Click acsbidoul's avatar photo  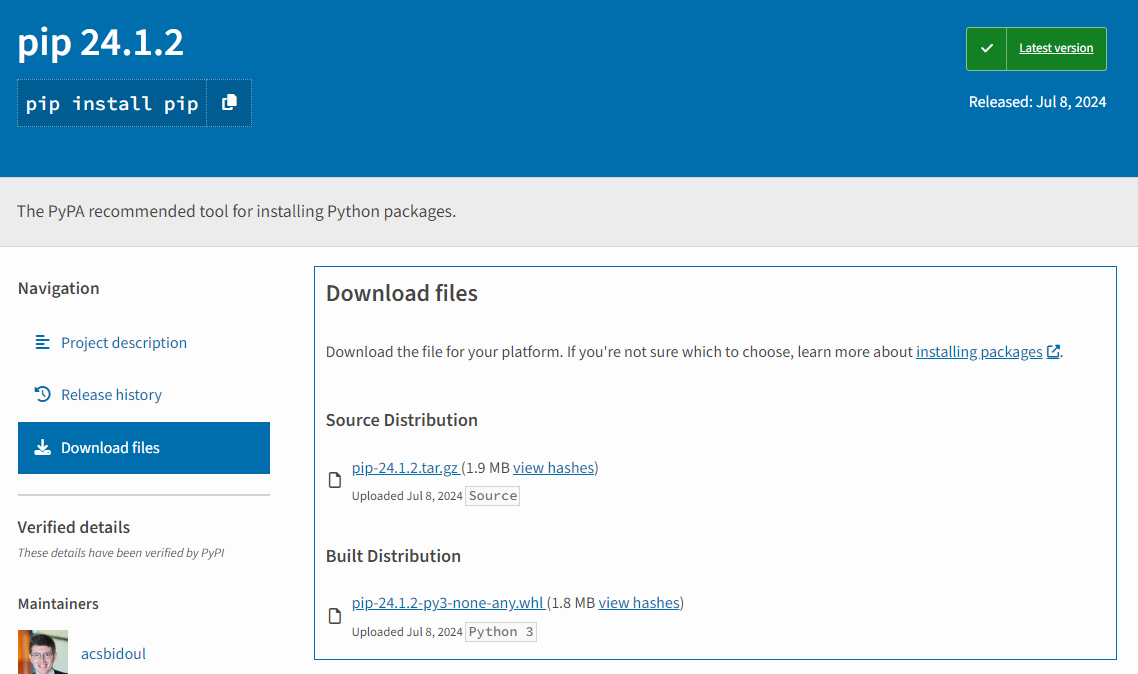(43, 652)
